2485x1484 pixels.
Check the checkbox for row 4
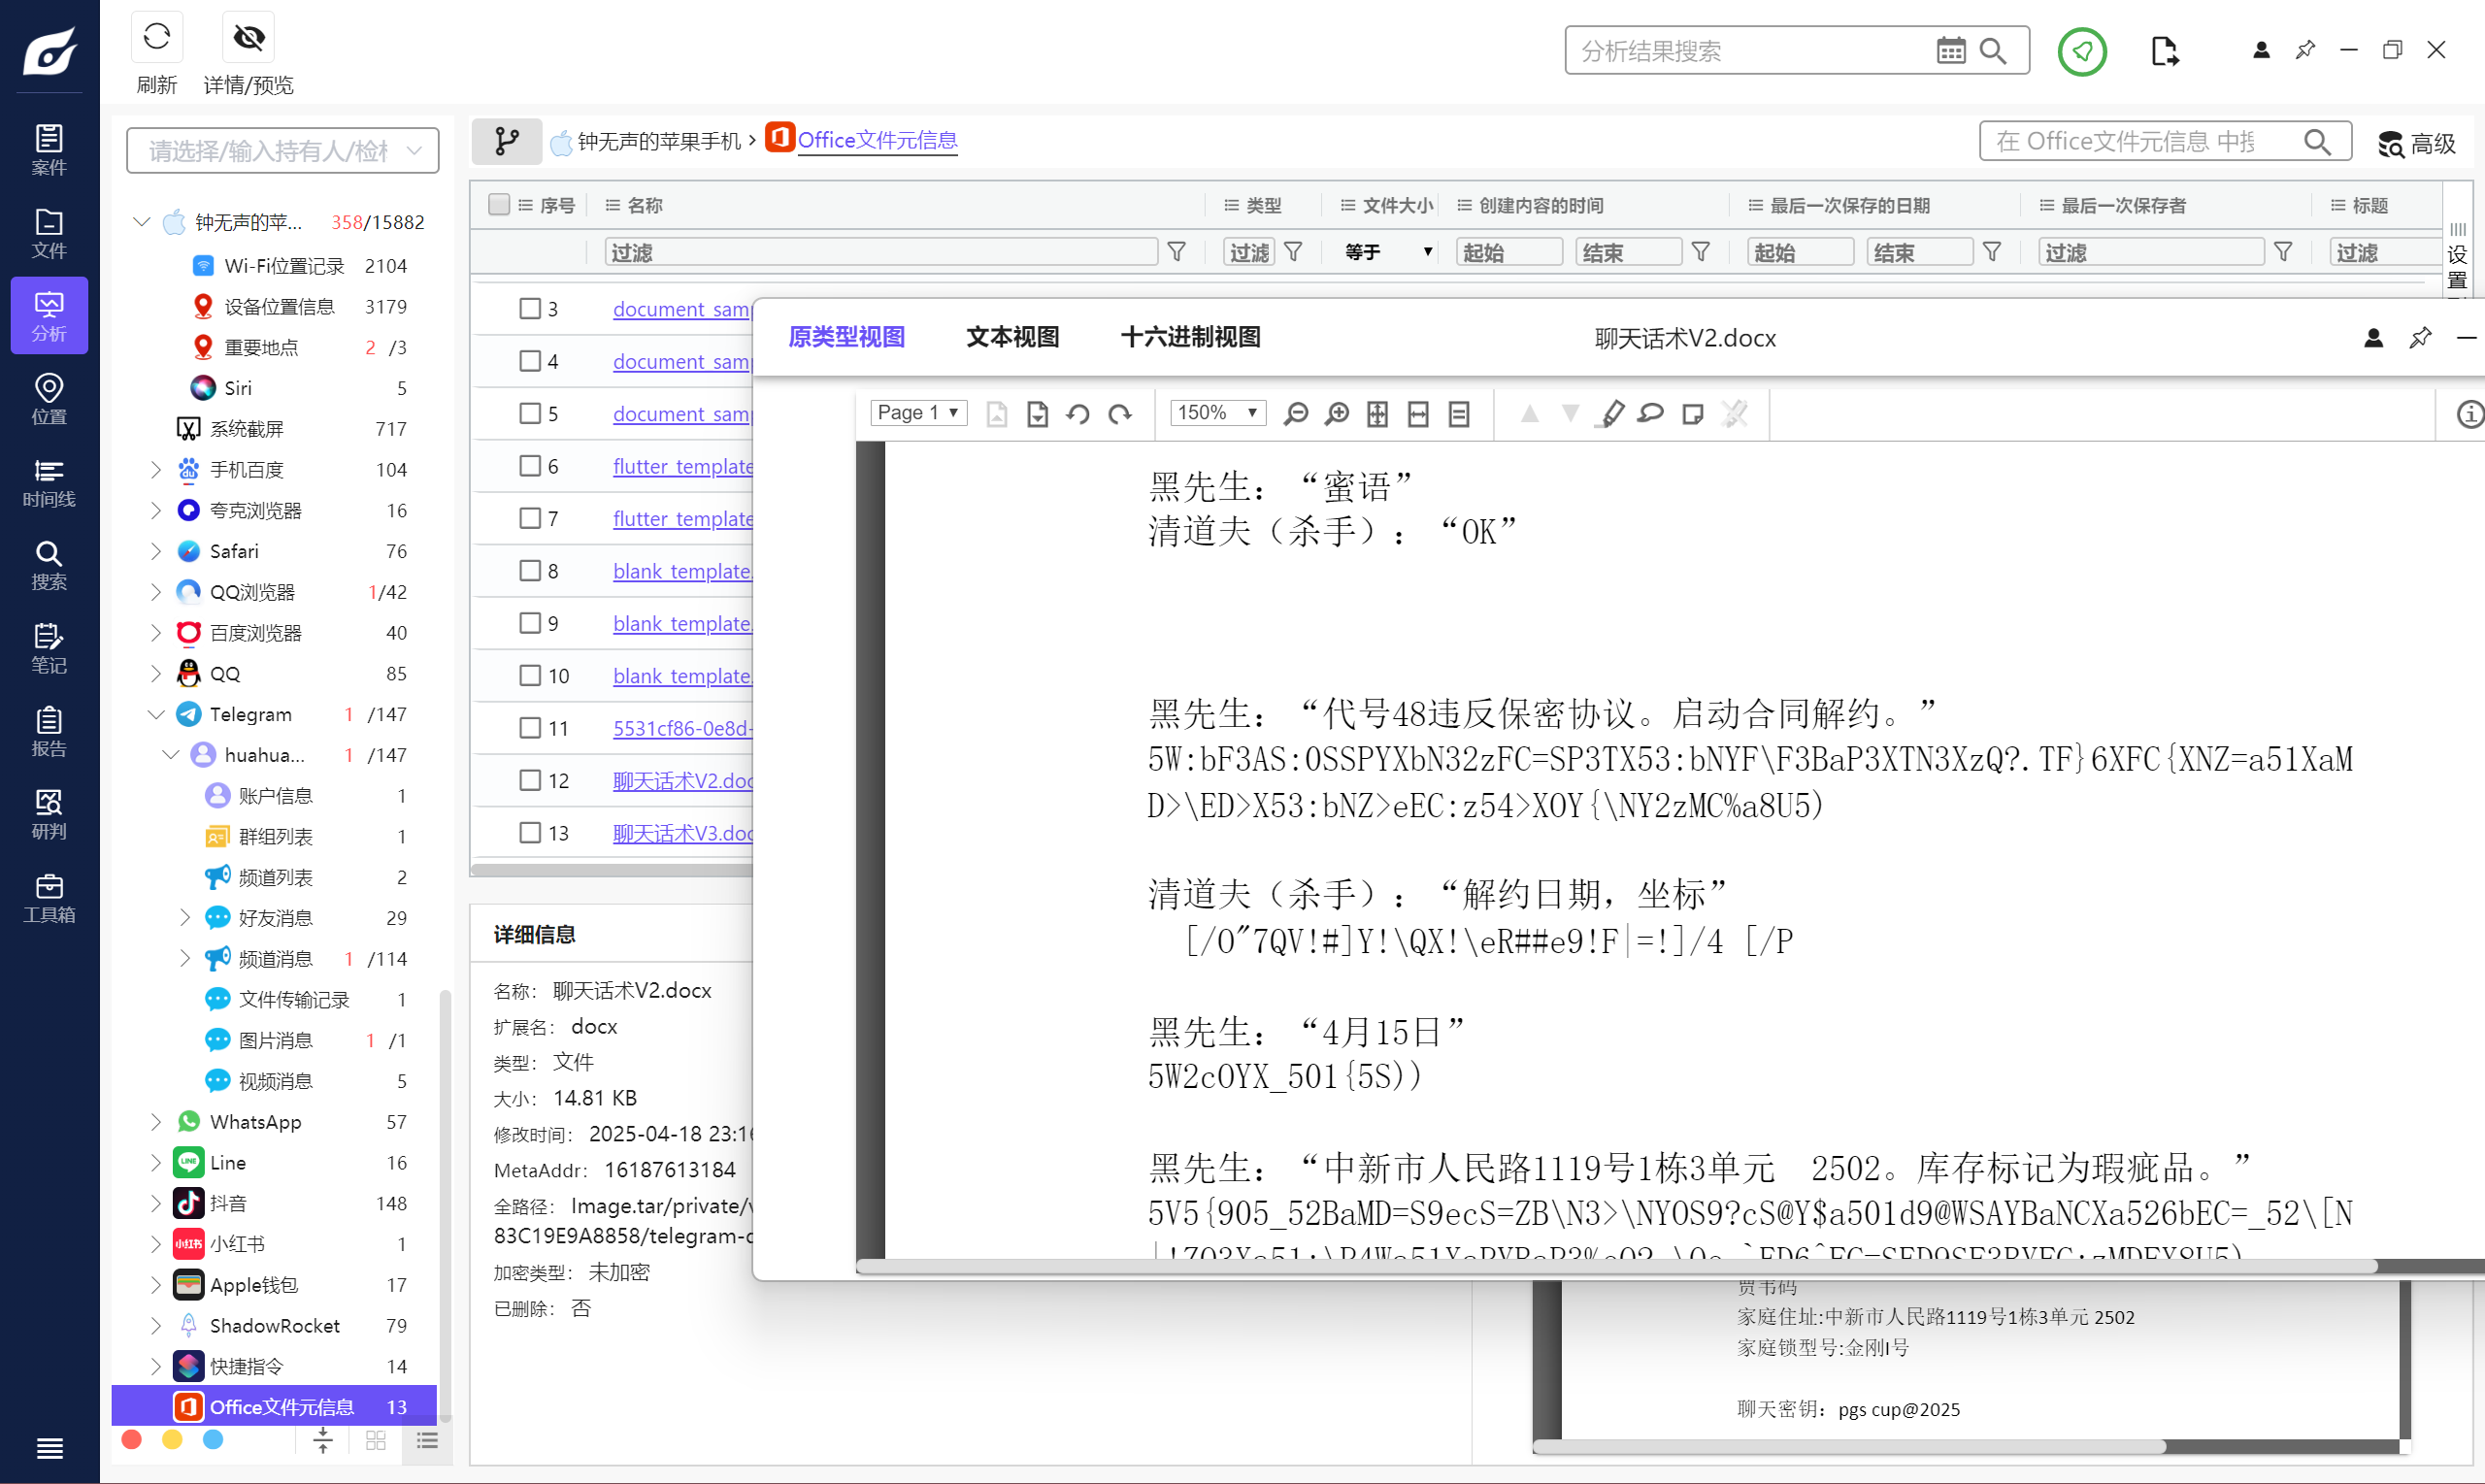(530, 361)
